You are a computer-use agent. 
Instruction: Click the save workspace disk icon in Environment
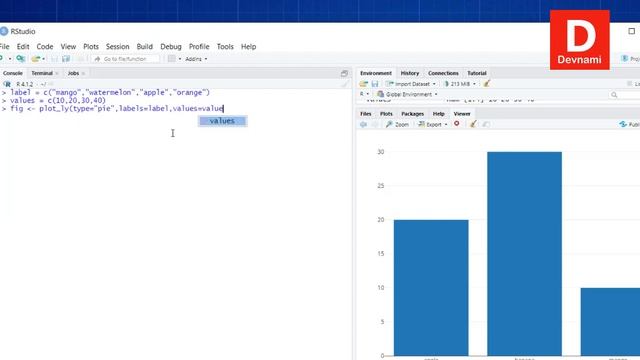click(375, 84)
